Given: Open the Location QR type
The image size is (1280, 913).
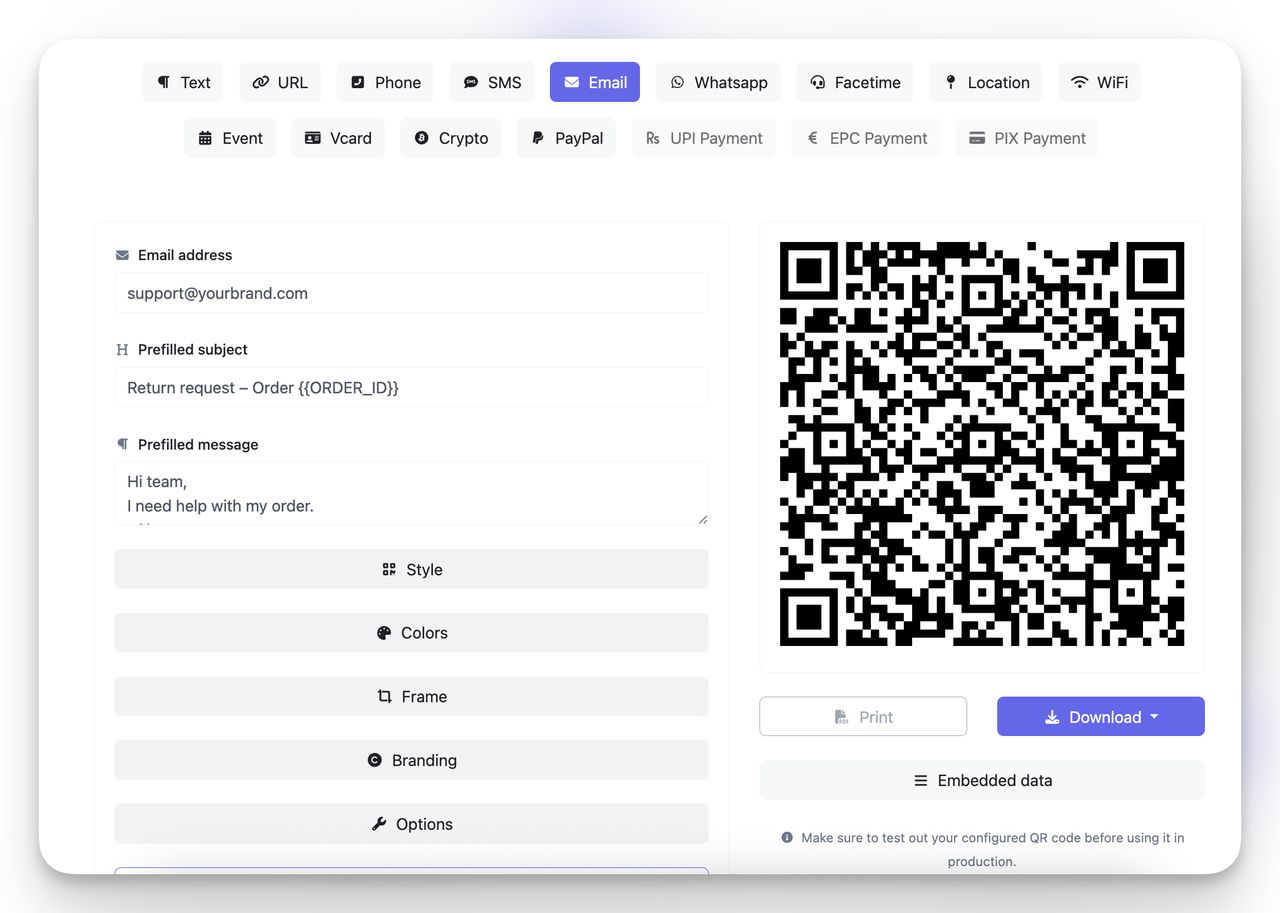Looking at the screenshot, I should pyautogui.click(x=986, y=82).
